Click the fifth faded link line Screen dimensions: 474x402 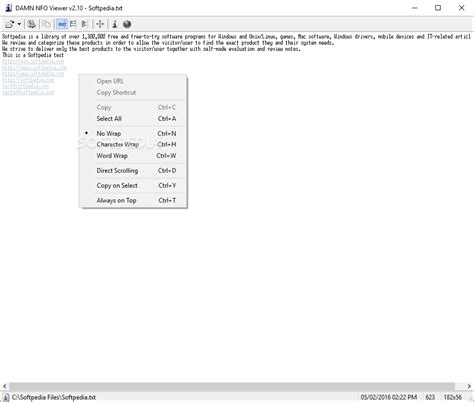tap(26, 86)
